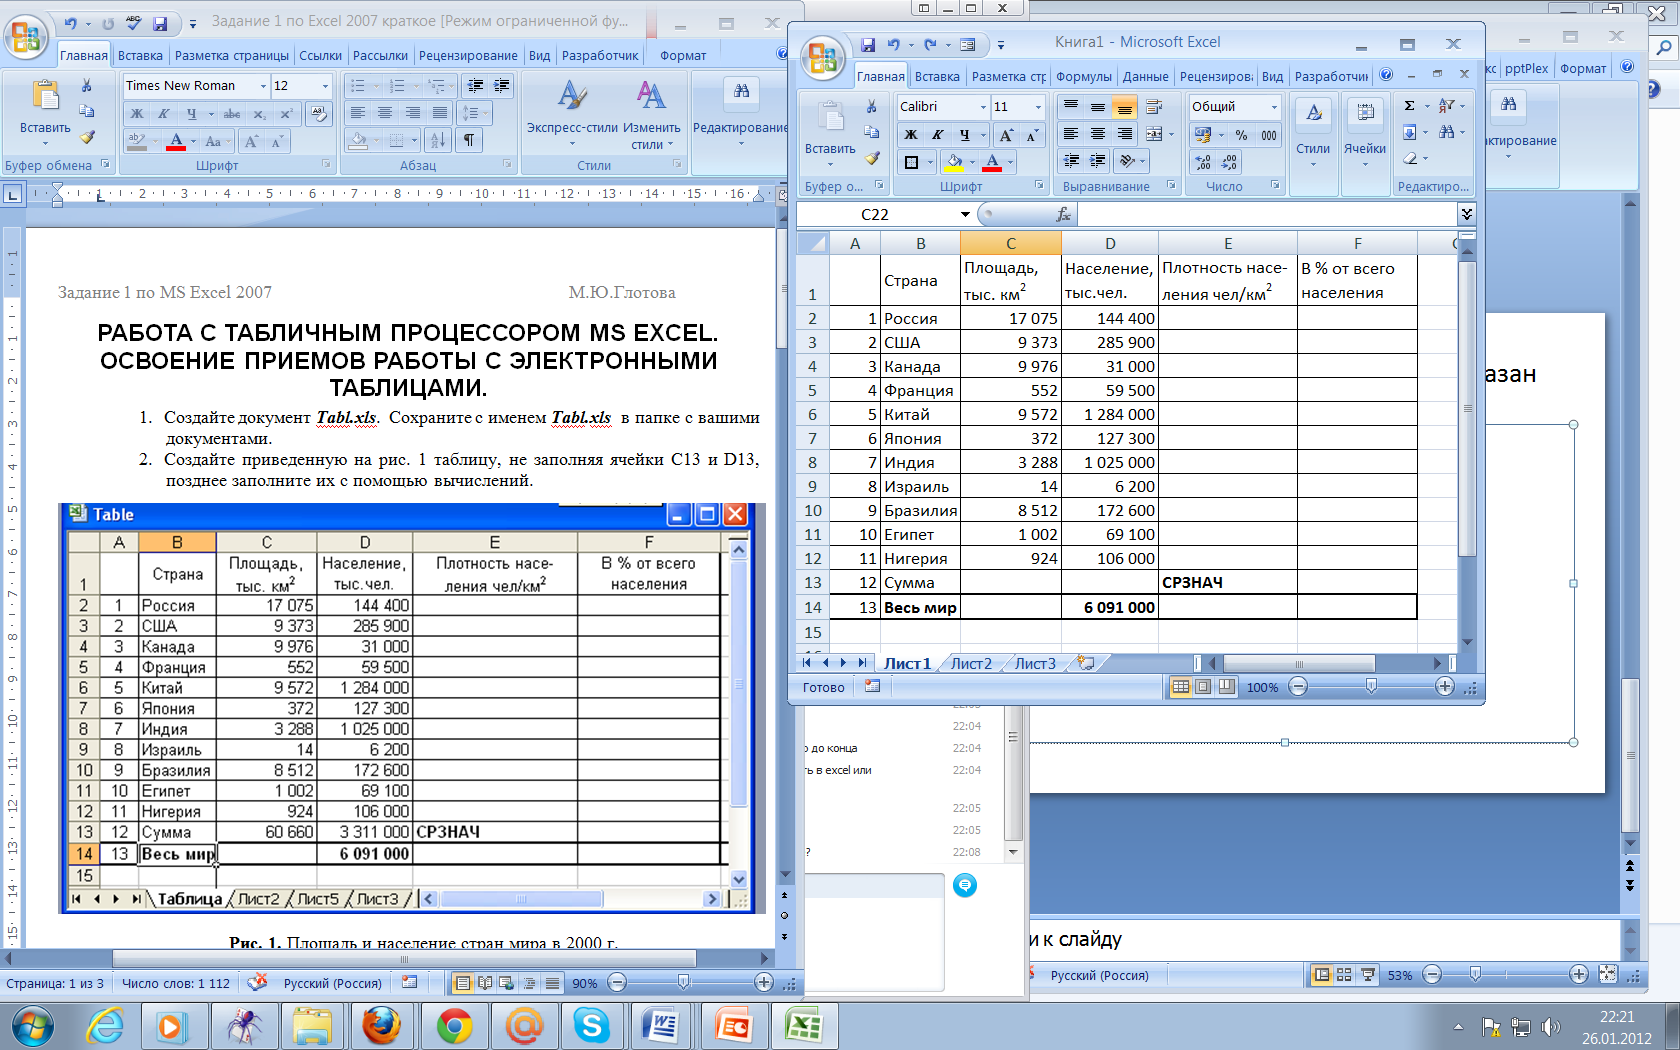Switch to Excel sheet Лист3
This screenshot has width=1680, height=1050.
tap(1035, 663)
